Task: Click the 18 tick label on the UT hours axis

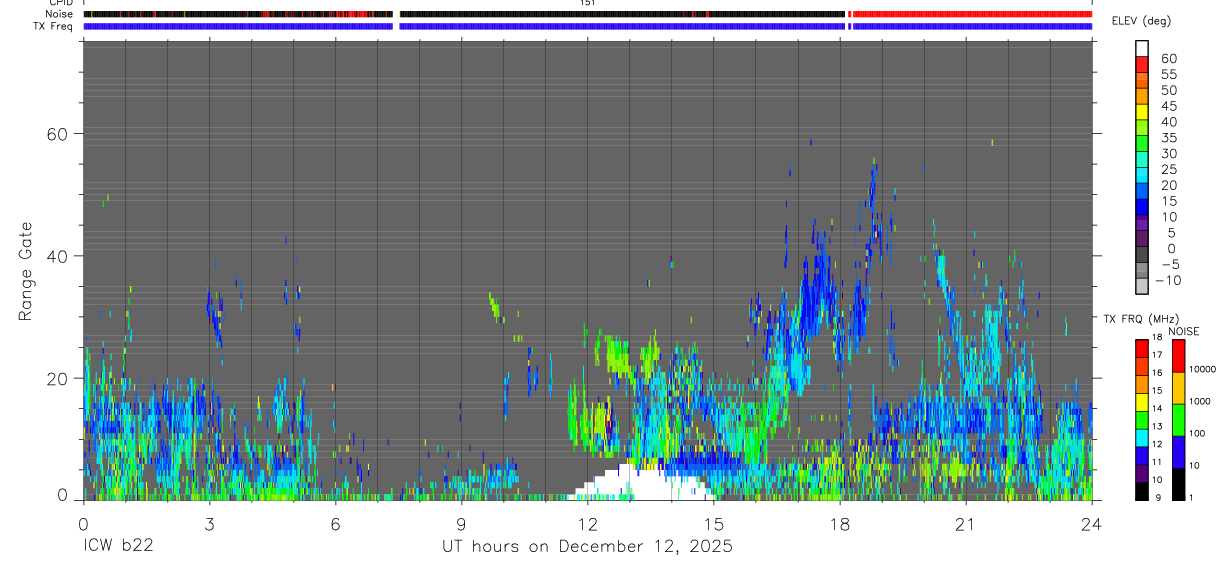Action: (x=840, y=523)
